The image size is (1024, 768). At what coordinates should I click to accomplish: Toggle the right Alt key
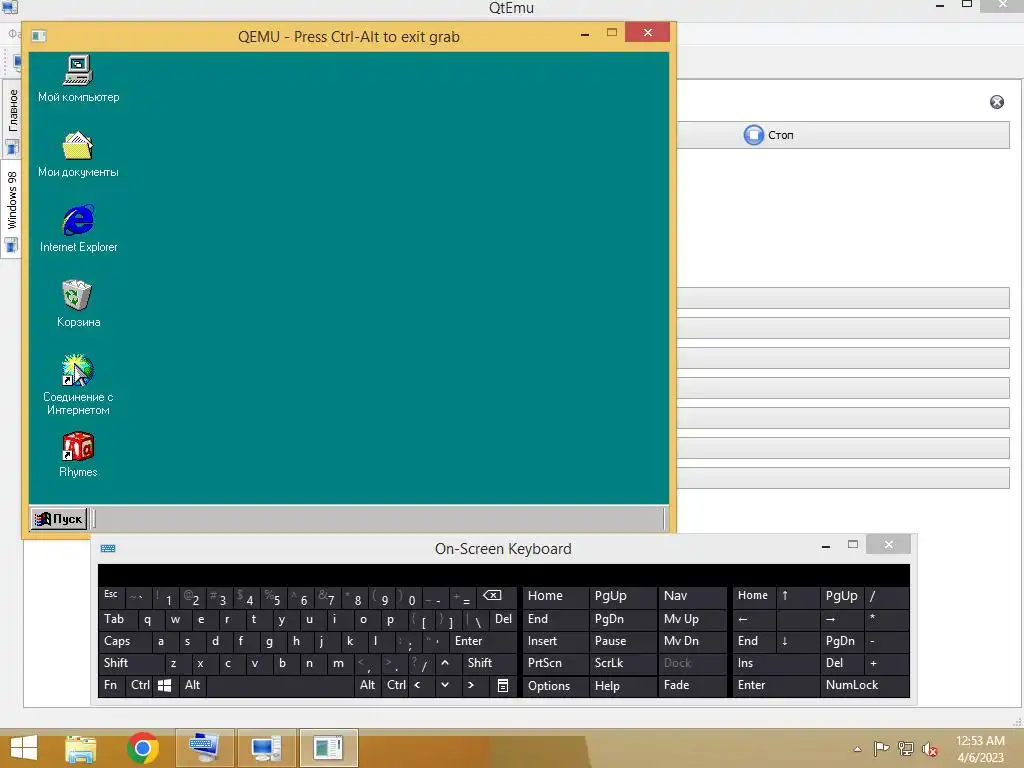(367, 685)
